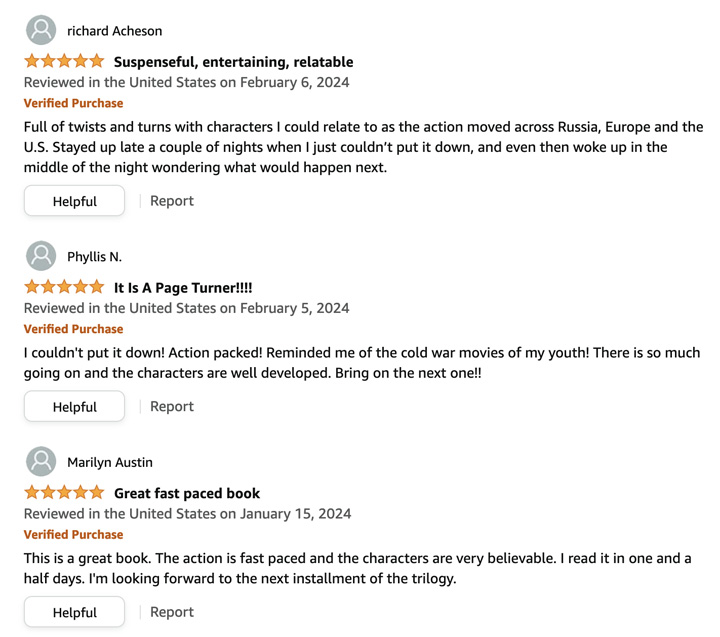Mark richard Acheson's review as Helpful
This screenshot has height=637, width=720.
[74, 201]
